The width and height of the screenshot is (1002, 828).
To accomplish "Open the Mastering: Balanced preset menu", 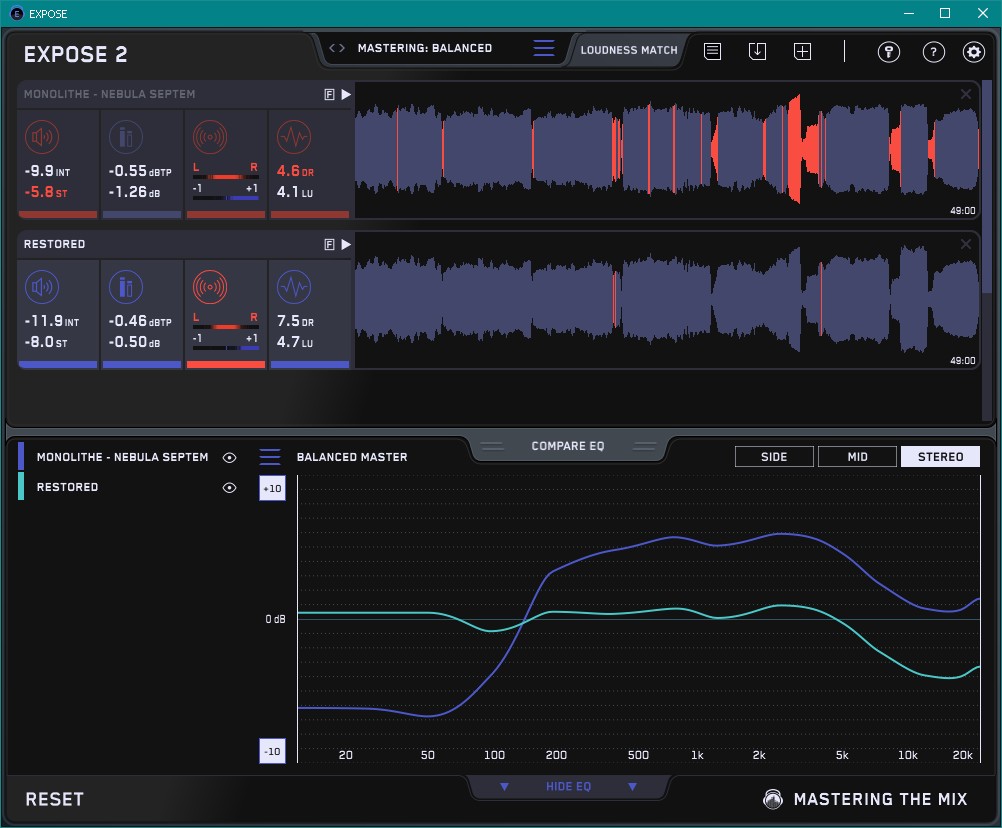I will click(x=543, y=48).
